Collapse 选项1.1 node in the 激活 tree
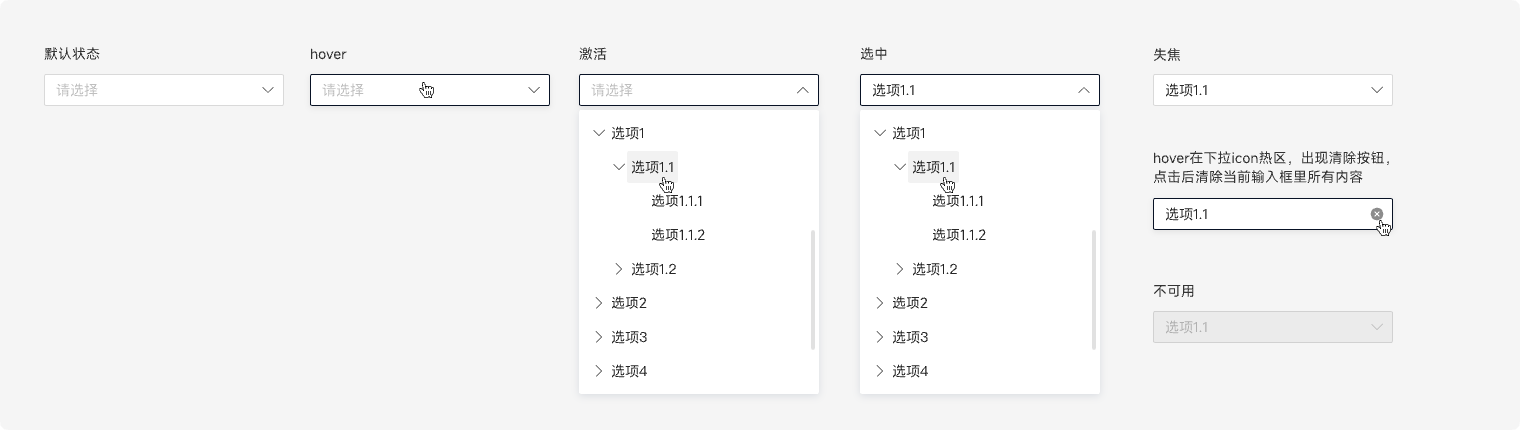 (x=619, y=167)
